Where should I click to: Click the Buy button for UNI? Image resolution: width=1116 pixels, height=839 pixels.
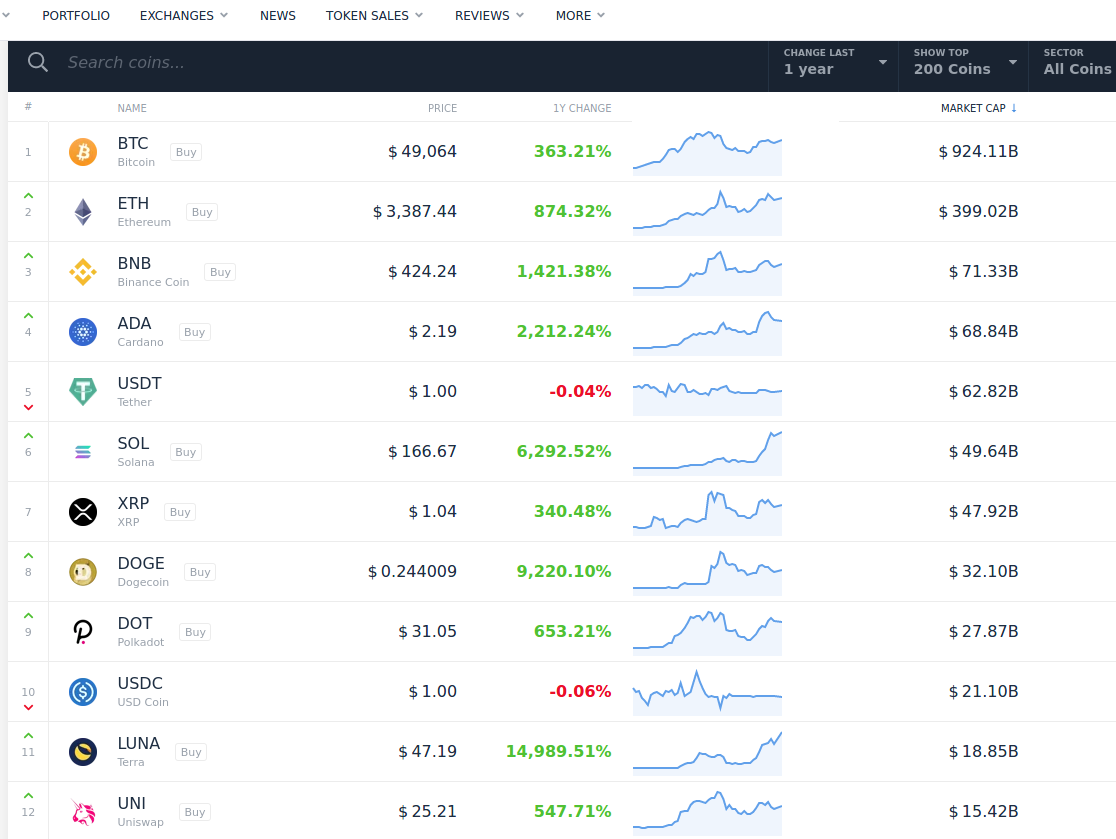point(195,812)
